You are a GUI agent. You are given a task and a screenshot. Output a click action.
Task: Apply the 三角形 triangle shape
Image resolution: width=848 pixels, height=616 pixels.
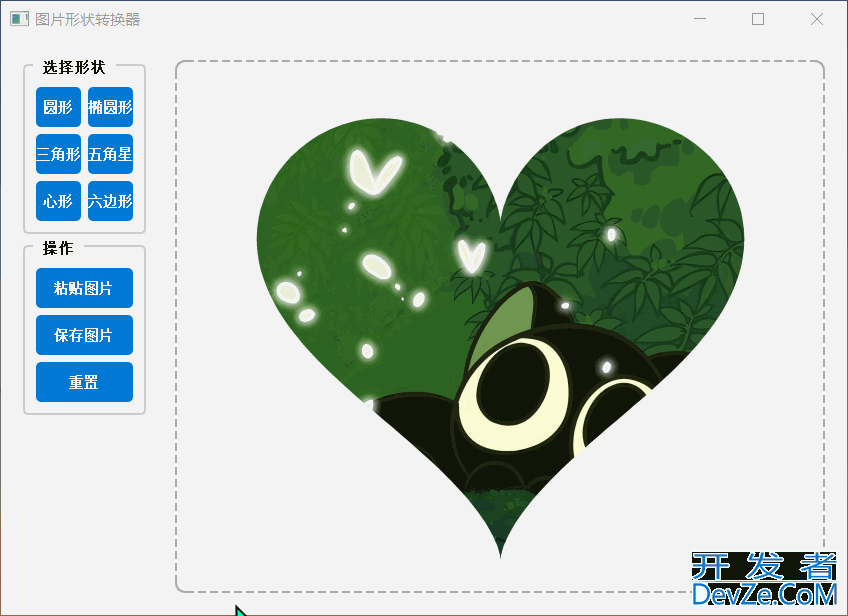[x=58, y=154]
